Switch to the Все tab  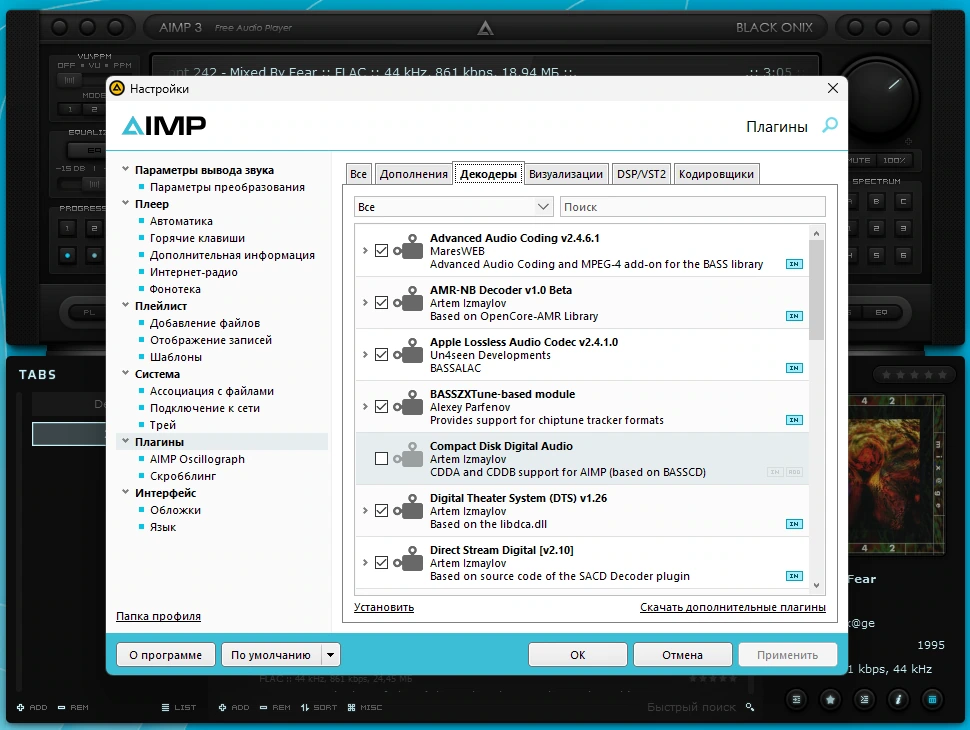tap(358, 174)
